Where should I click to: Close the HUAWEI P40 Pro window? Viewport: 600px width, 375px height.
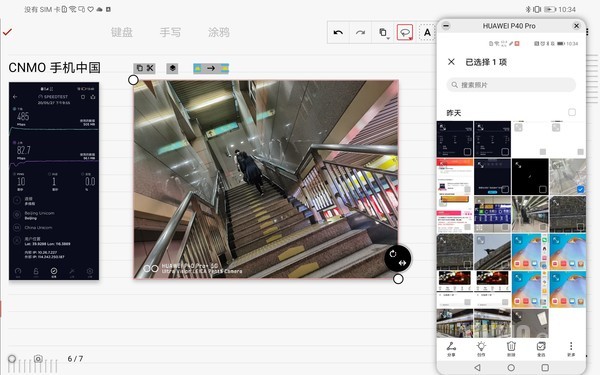tap(576, 26)
